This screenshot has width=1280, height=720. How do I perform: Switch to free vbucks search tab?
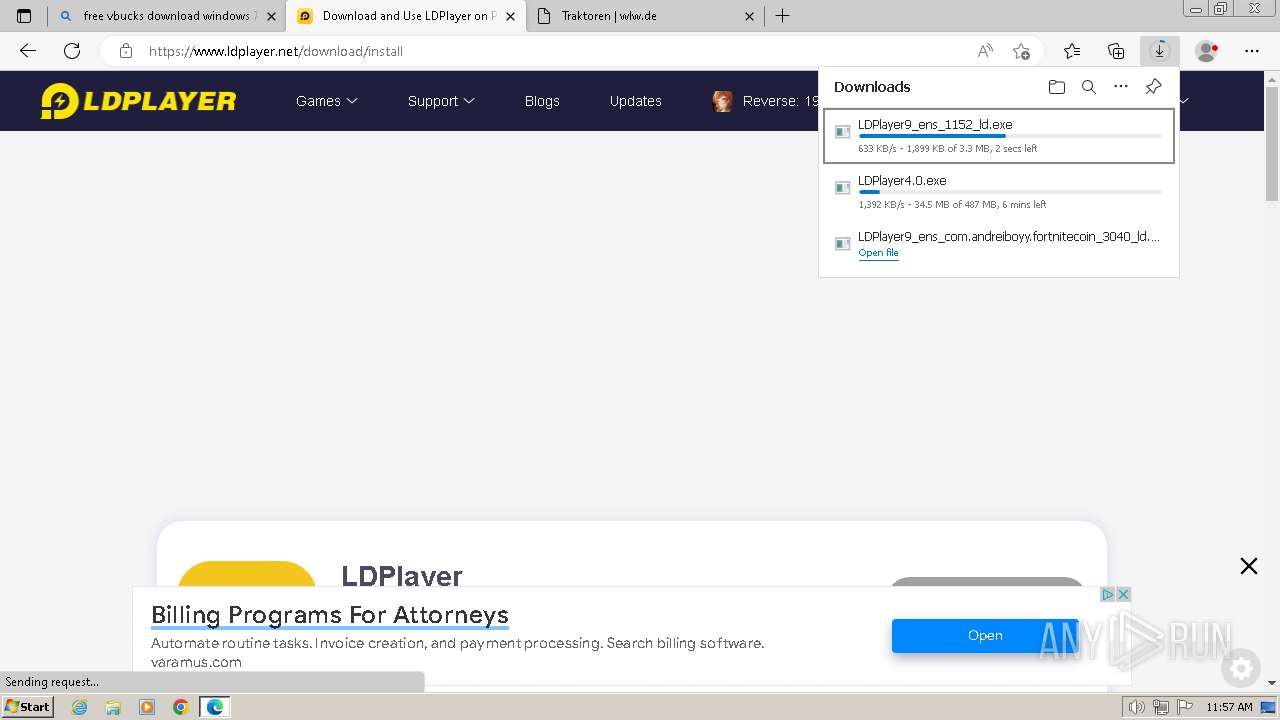coord(167,16)
